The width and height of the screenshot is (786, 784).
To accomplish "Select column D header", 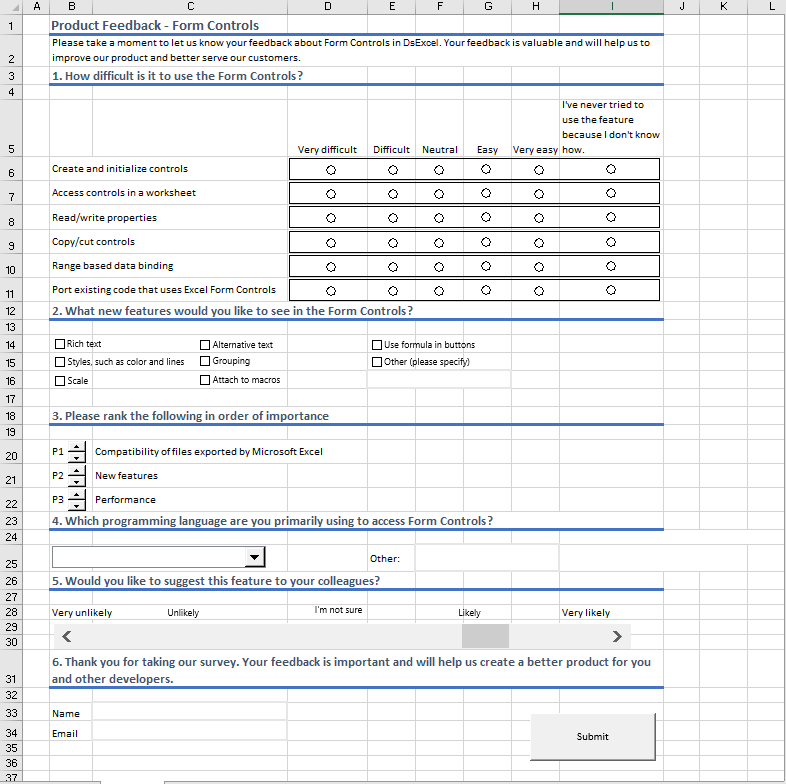I will (327, 7).
